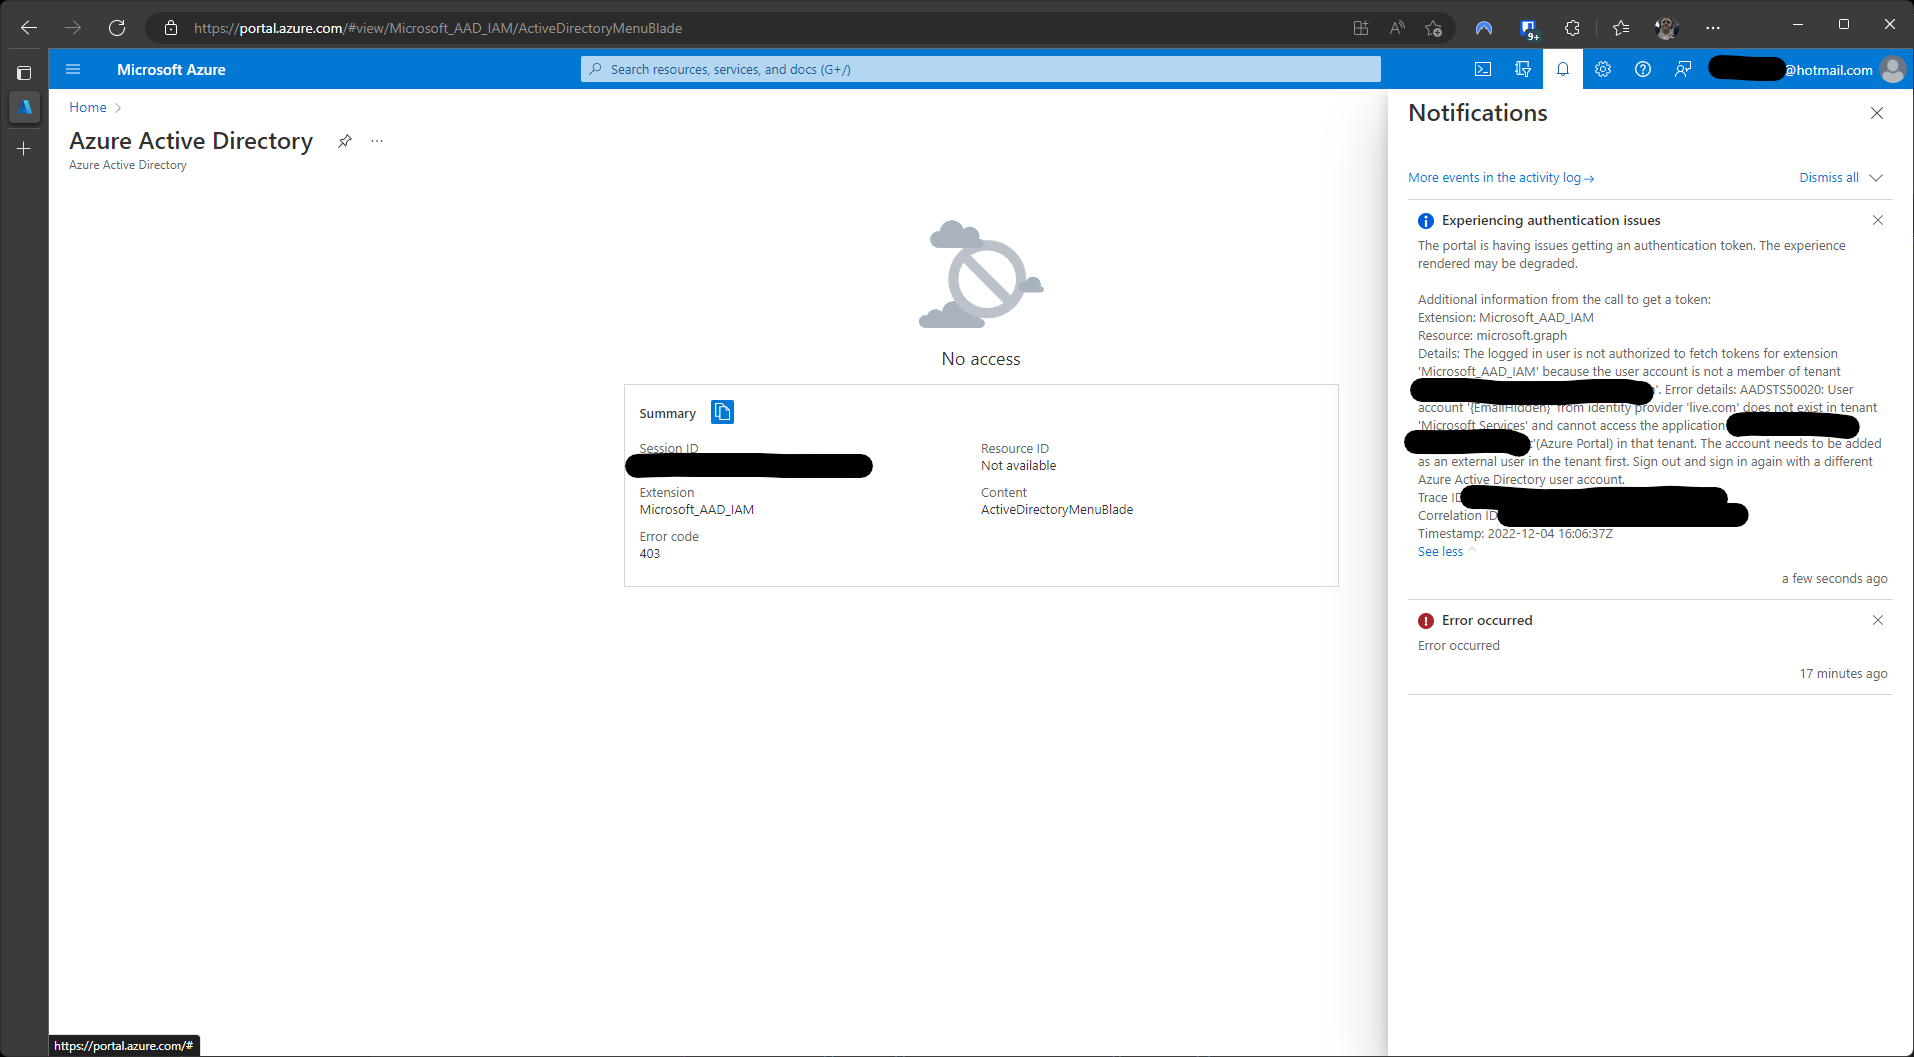Select the Error occurred notification title
This screenshot has width=1914, height=1057.
pos(1487,621)
